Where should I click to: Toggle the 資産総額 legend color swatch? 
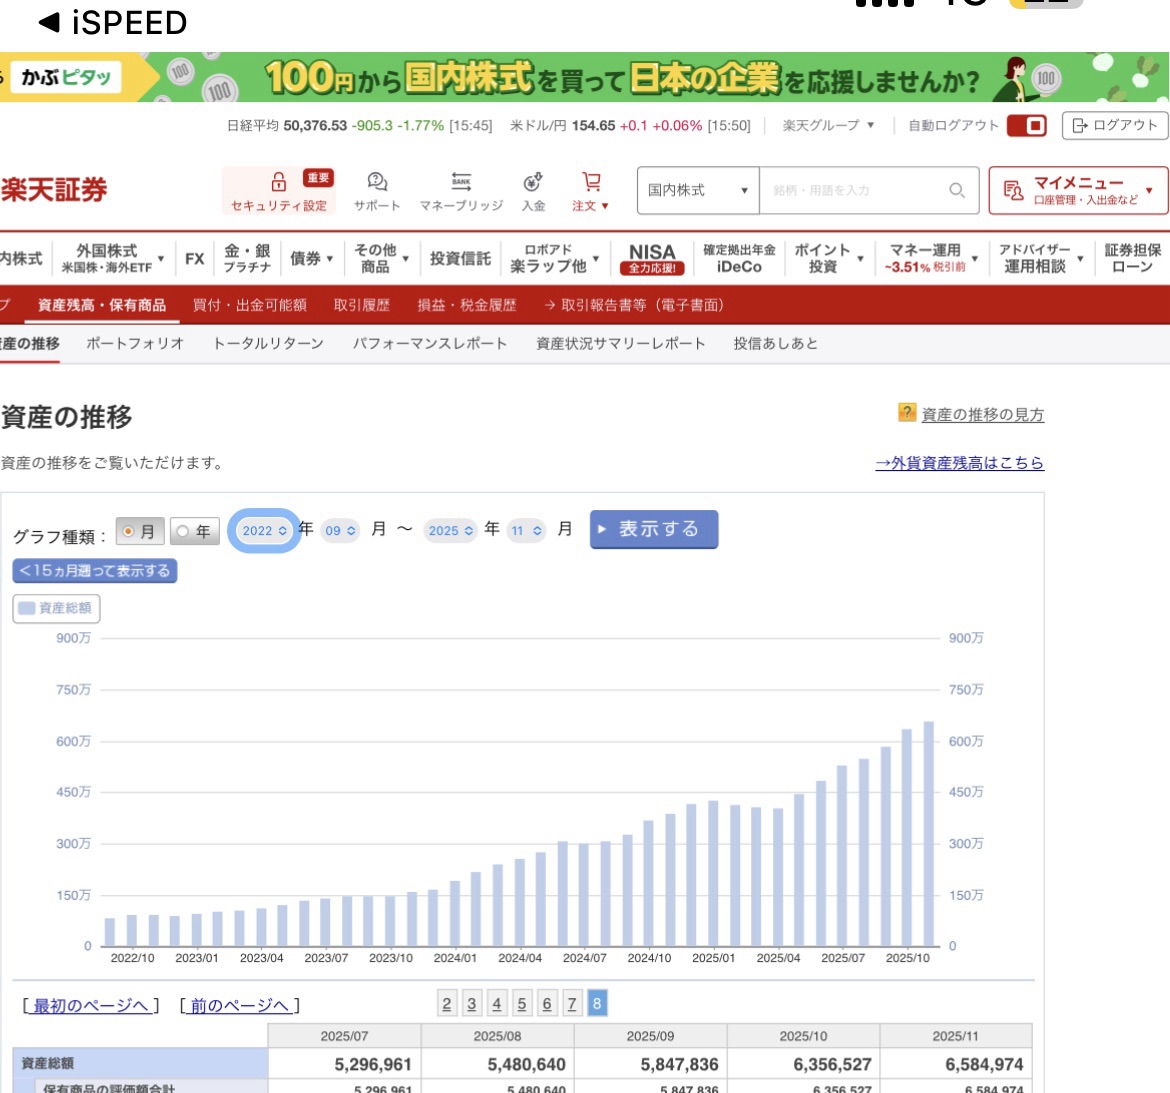tap(27, 608)
